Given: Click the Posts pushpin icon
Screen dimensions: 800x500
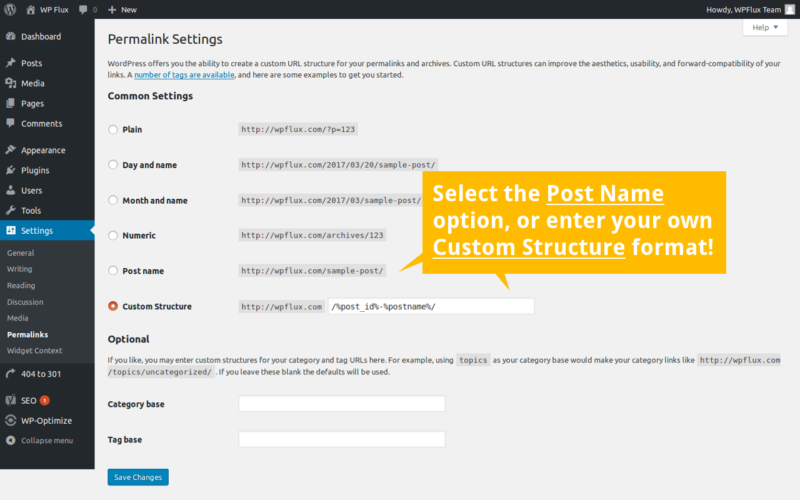Looking at the screenshot, I should point(10,63).
